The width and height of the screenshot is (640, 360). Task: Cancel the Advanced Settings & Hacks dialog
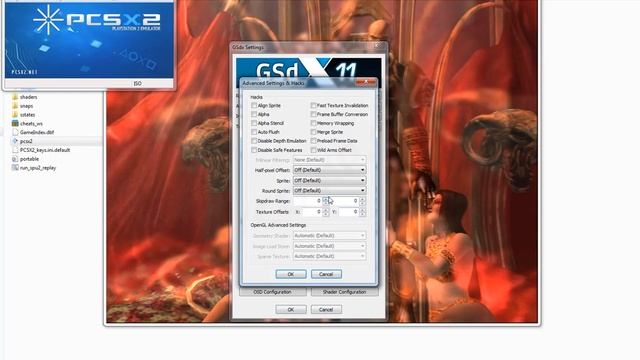326,274
